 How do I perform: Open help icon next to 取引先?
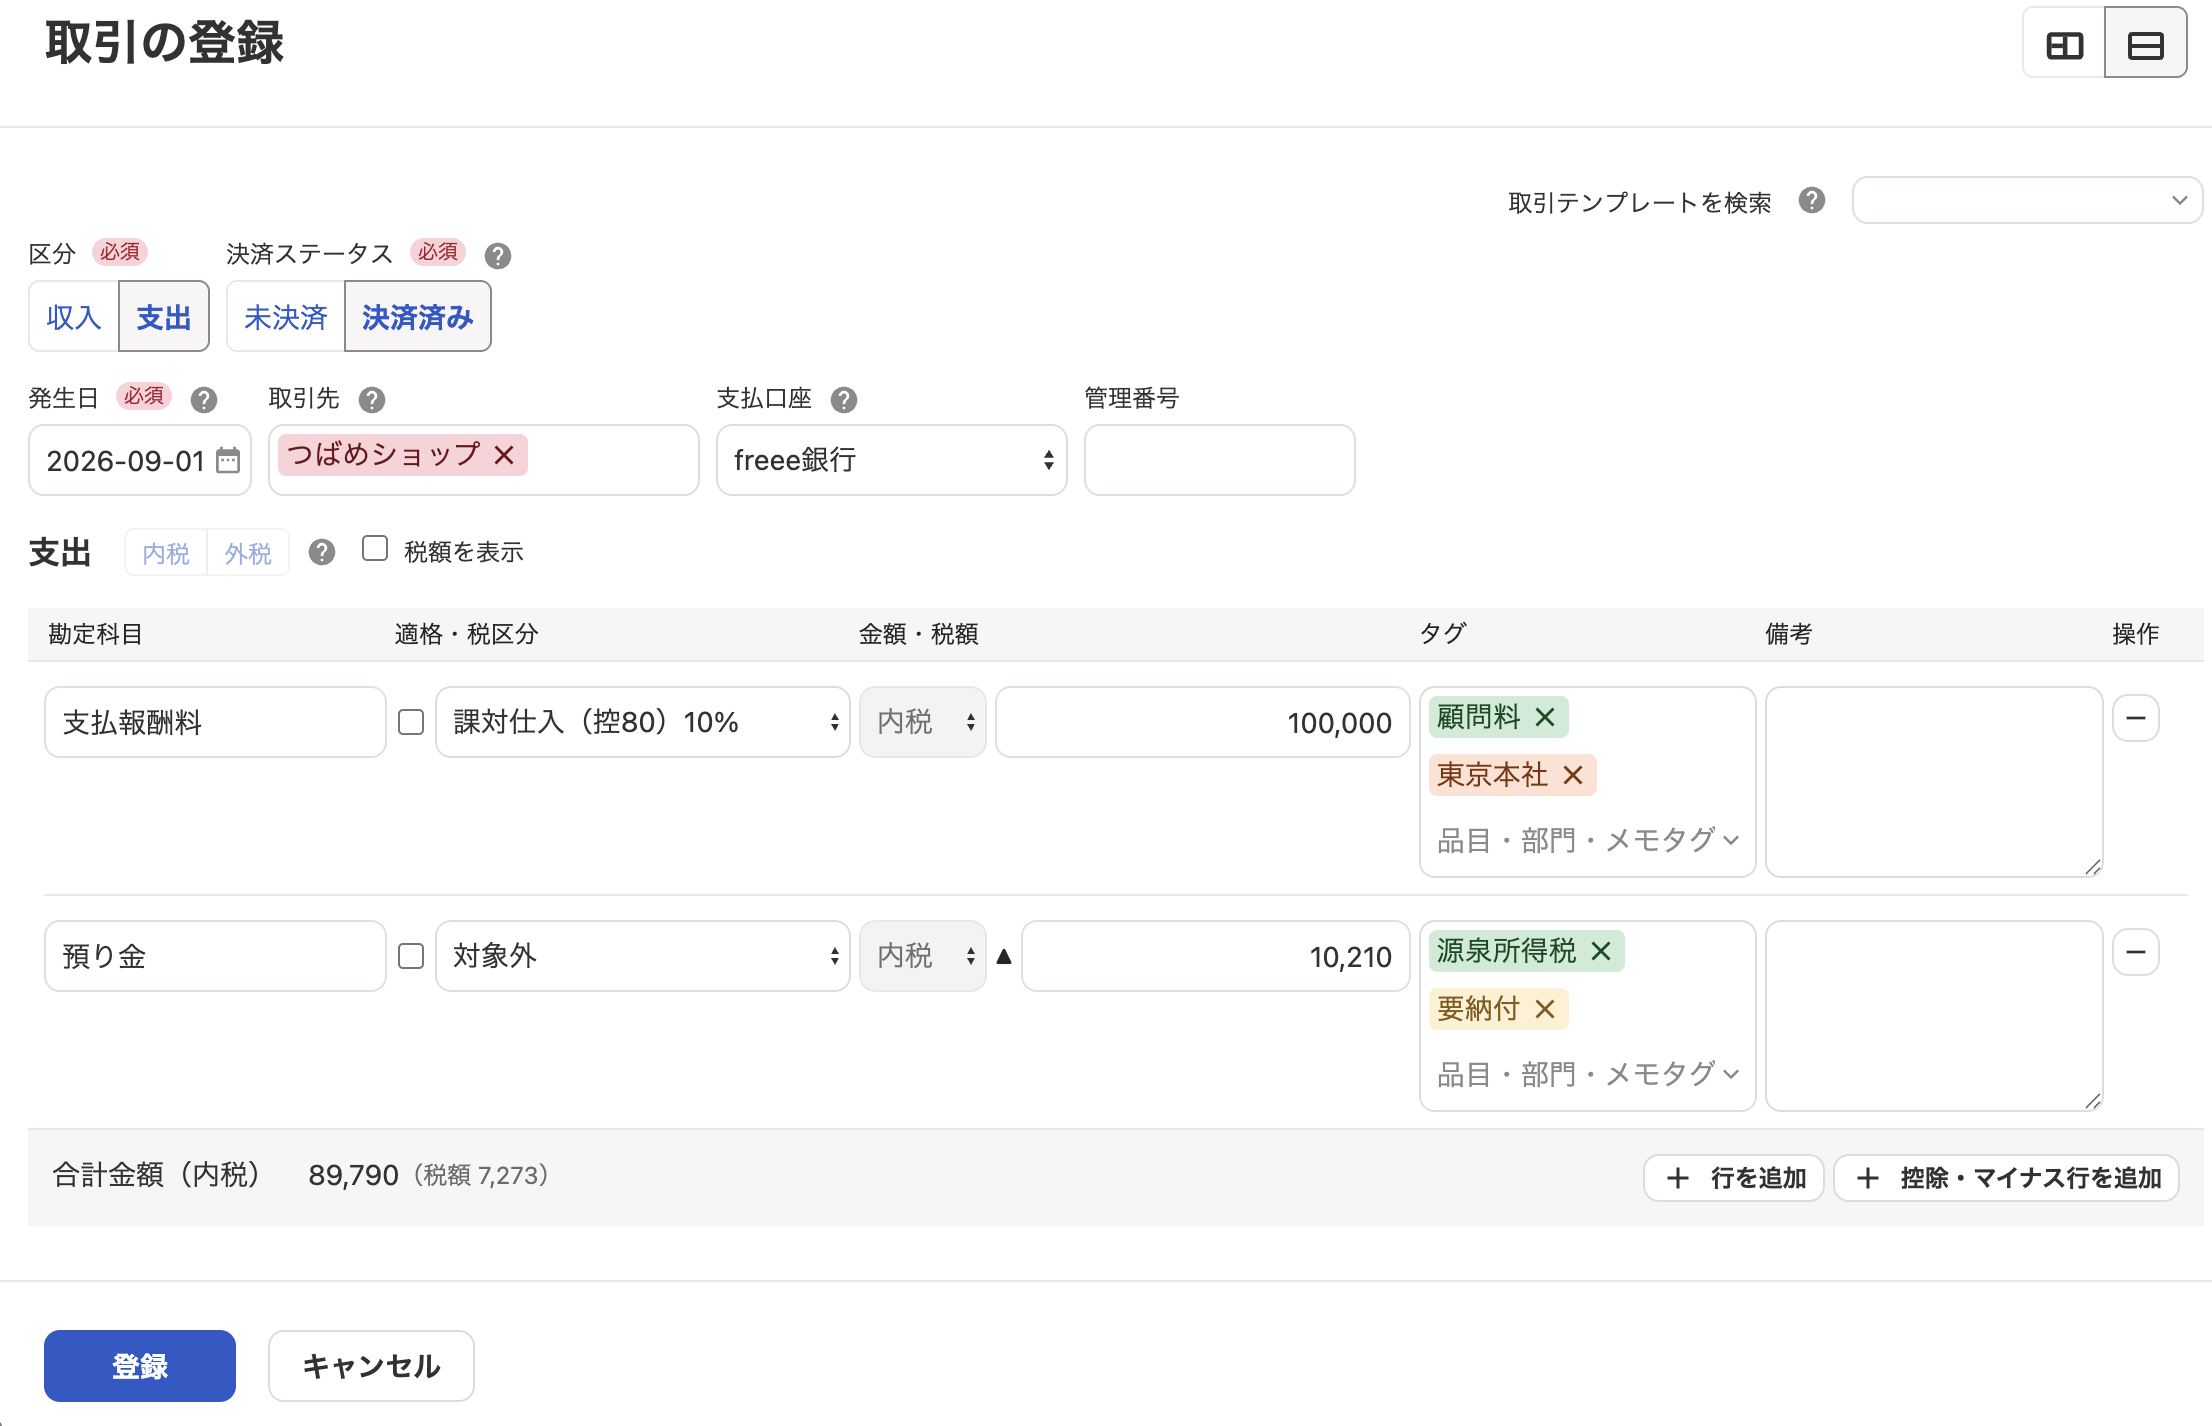click(372, 400)
